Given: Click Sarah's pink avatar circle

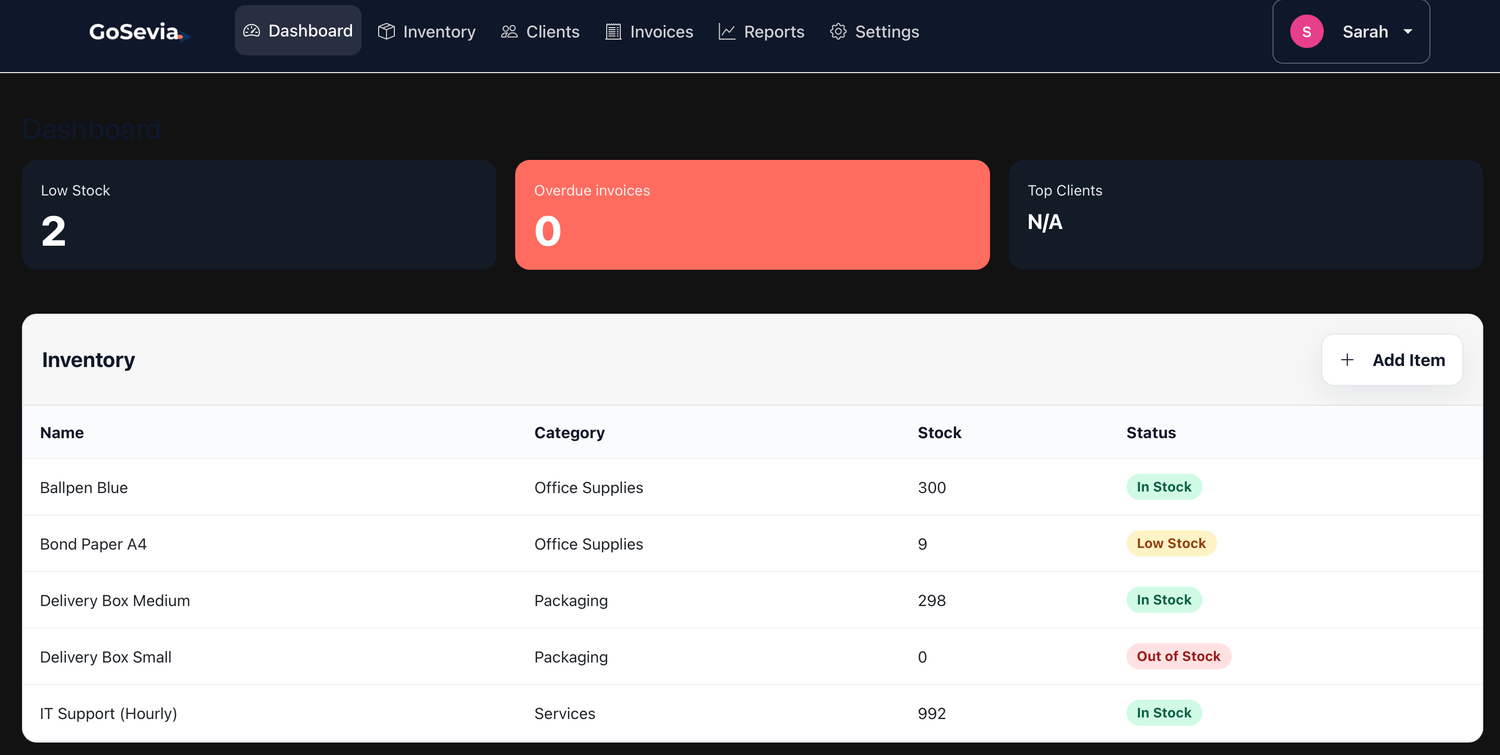Looking at the screenshot, I should click(x=1306, y=32).
